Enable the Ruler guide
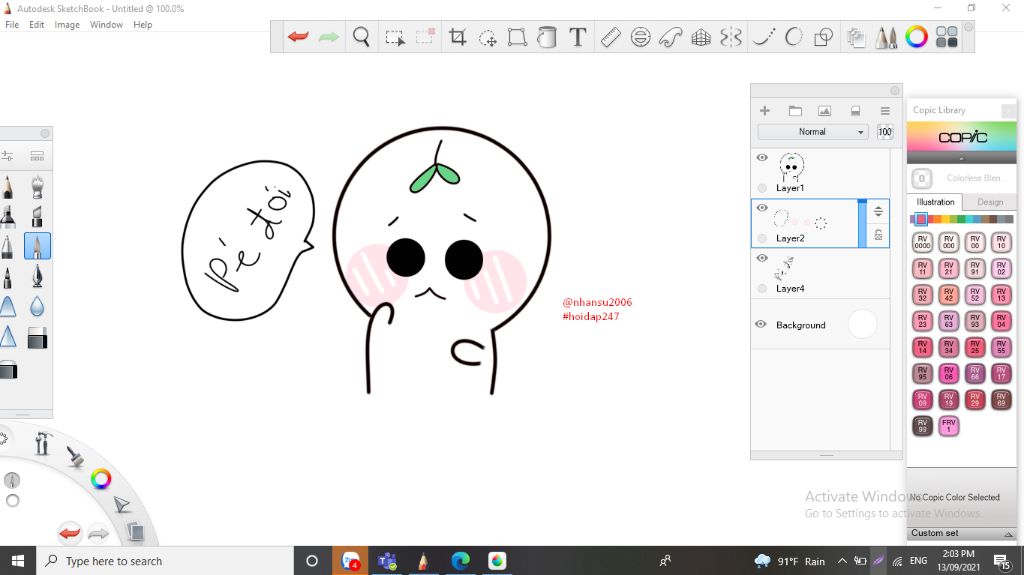Viewport: 1024px width, 575px height. click(610, 37)
